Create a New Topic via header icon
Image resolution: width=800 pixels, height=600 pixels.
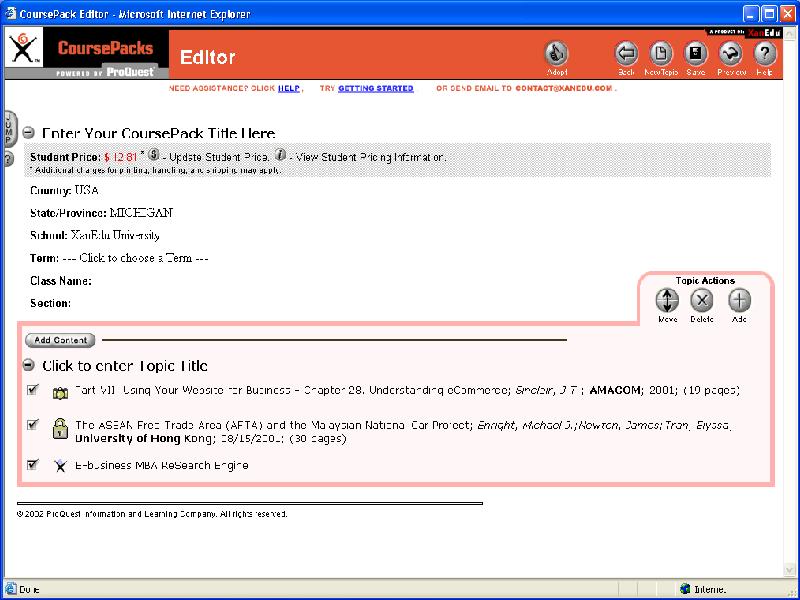click(660, 54)
